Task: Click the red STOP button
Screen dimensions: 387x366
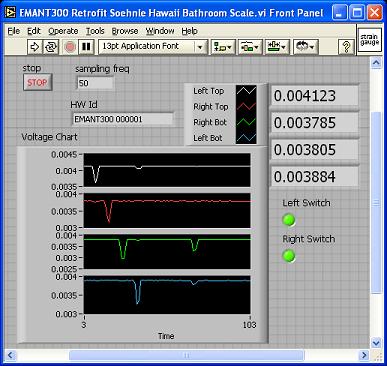Action: coord(37,82)
